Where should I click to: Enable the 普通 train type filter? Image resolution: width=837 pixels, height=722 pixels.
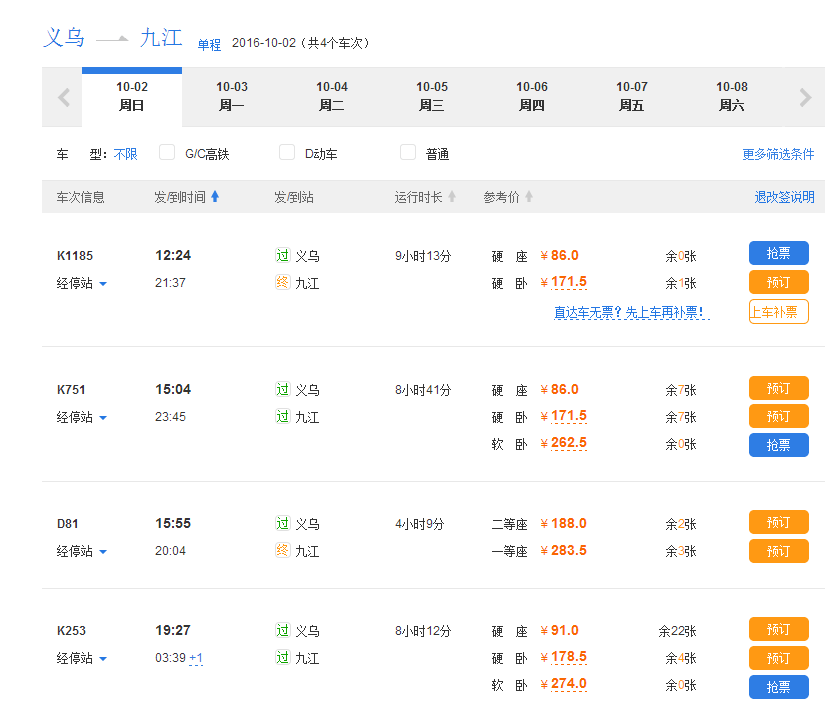[x=408, y=152]
